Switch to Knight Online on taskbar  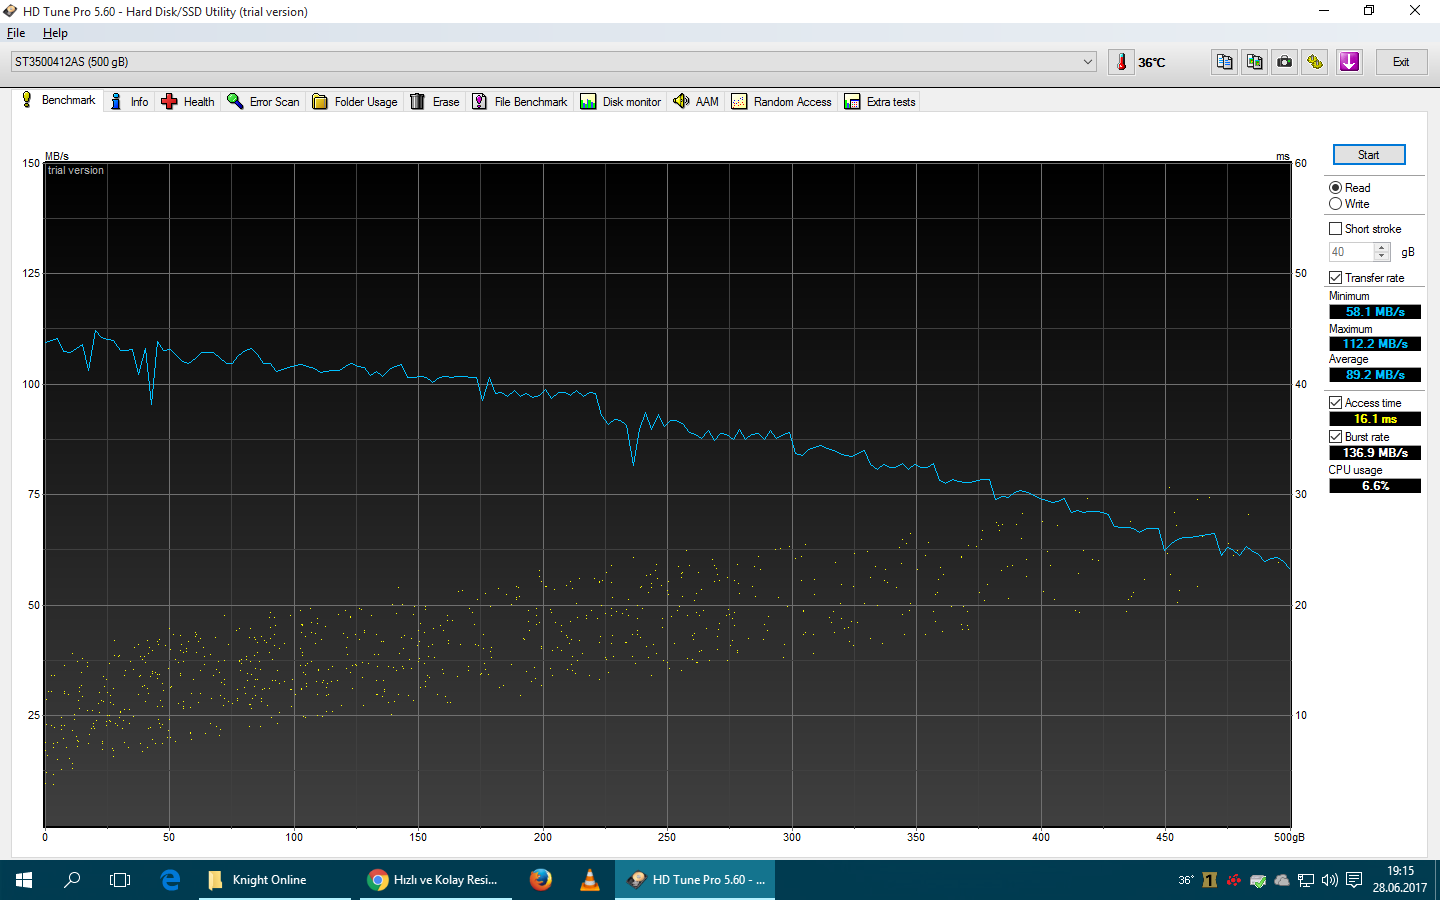pyautogui.click(x=274, y=880)
